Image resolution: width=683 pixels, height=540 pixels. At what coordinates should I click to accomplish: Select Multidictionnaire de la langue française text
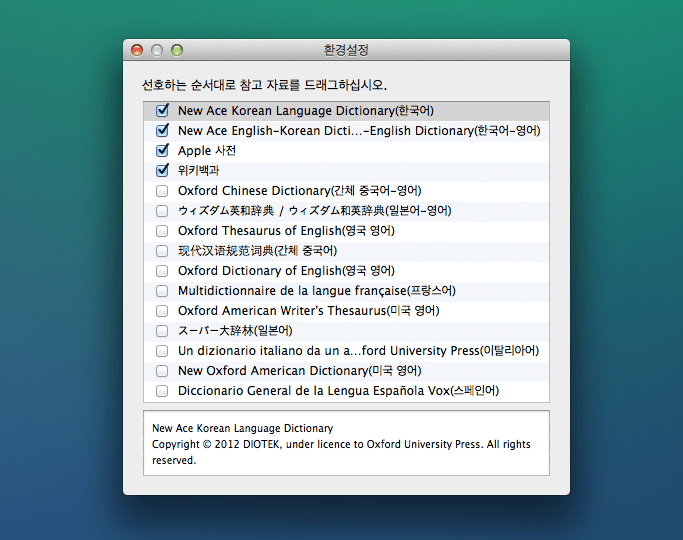pos(317,291)
